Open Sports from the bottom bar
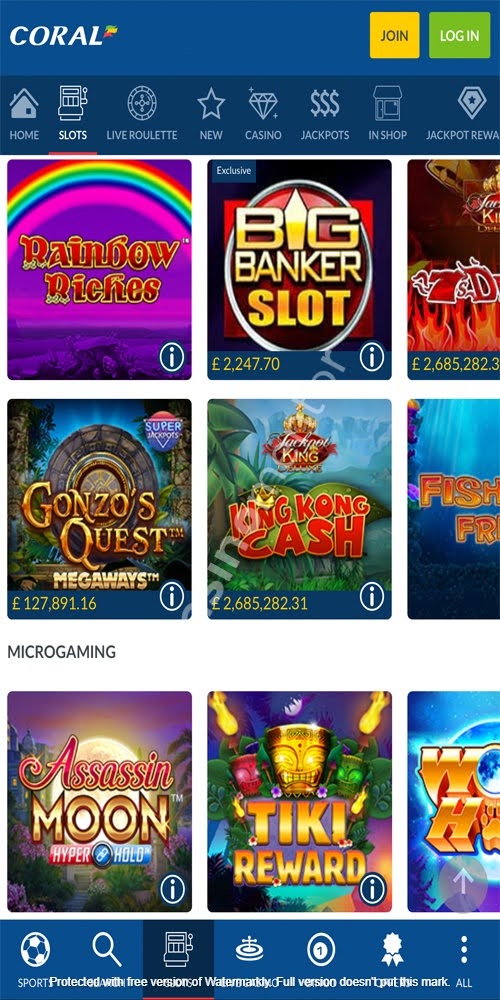The height and width of the screenshot is (1000, 500). [x=35, y=959]
